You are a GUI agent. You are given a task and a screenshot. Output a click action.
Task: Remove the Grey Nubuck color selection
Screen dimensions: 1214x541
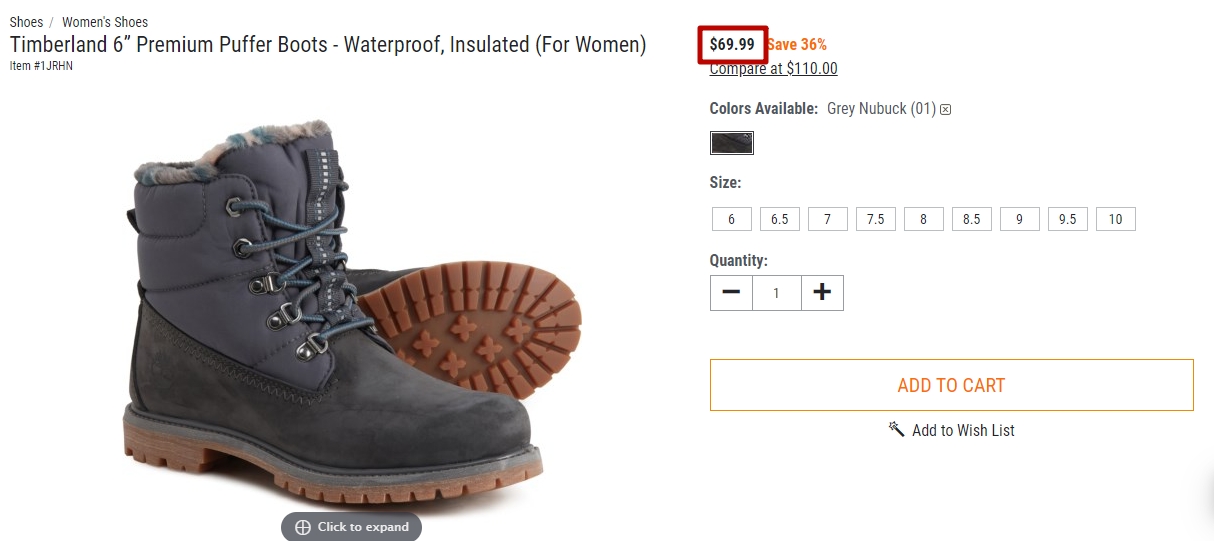tap(945, 110)
